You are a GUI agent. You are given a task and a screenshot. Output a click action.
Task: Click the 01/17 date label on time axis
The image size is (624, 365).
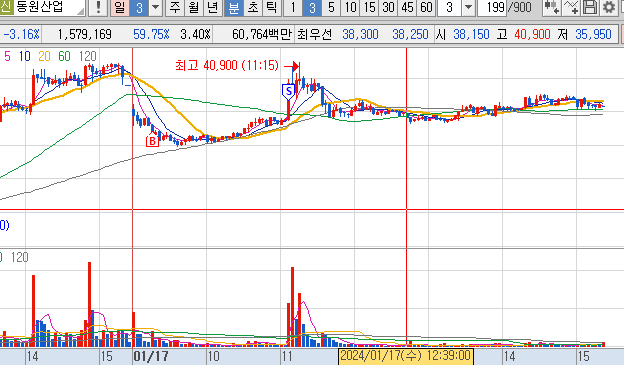[151, 356]
